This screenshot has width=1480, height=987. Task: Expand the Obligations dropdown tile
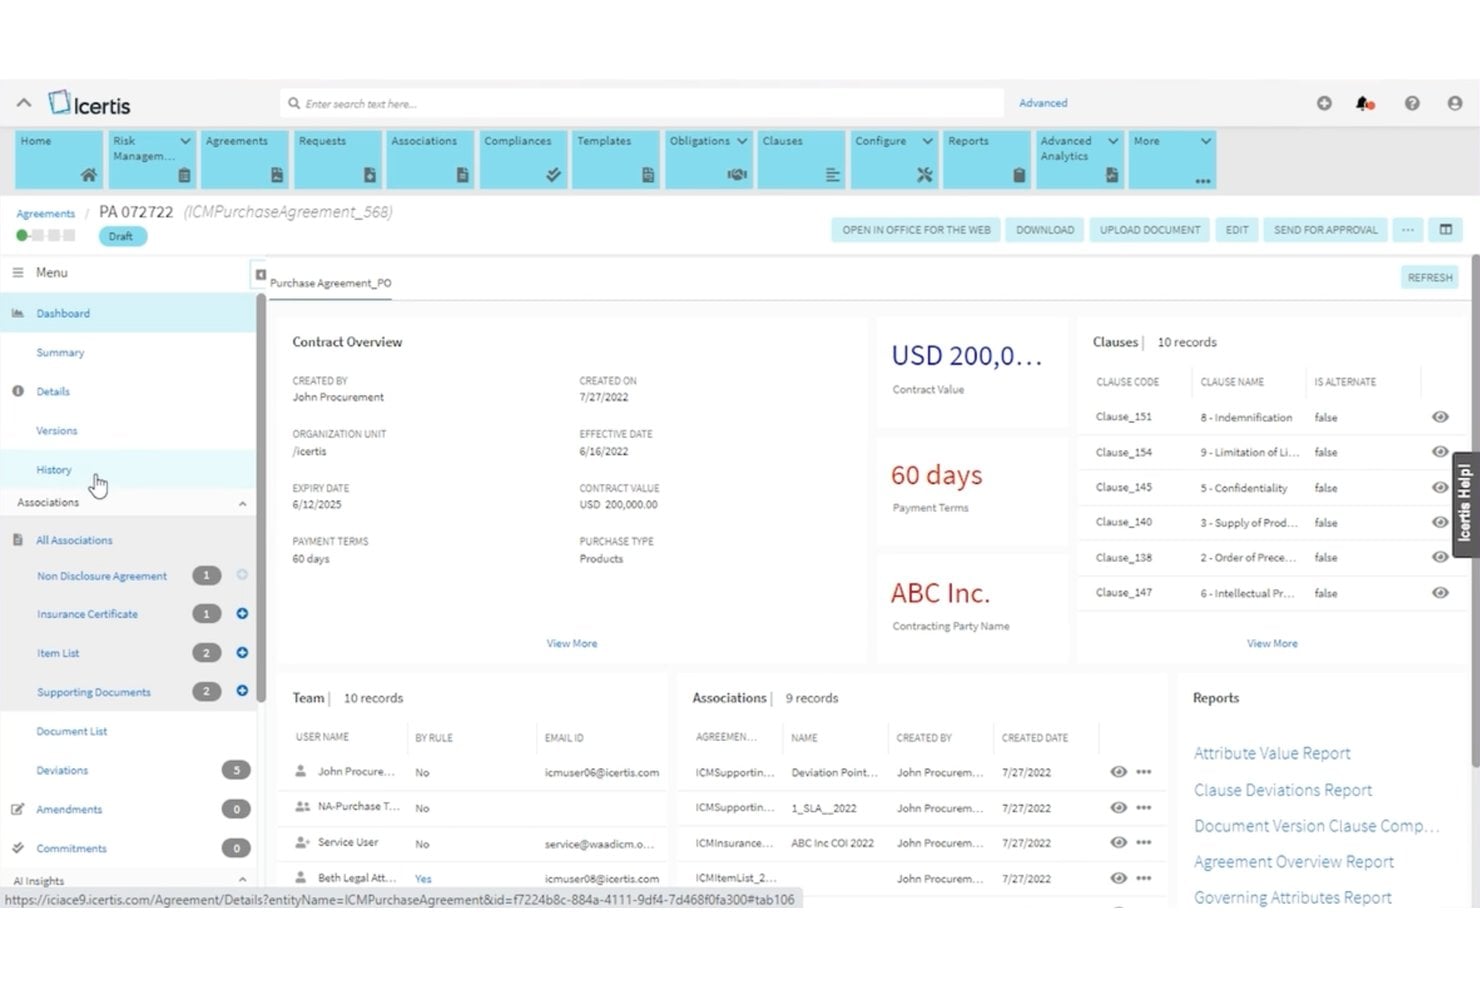point(742,141)
